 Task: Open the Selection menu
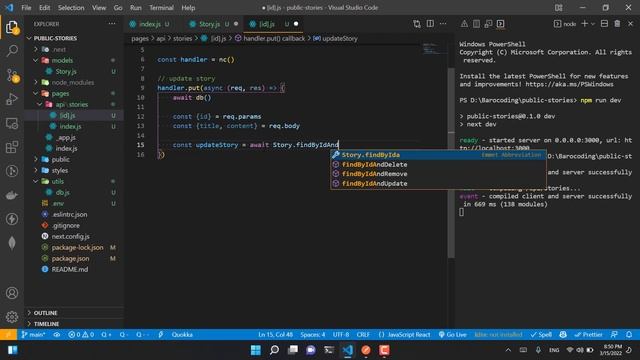click(x=71, y=8)
